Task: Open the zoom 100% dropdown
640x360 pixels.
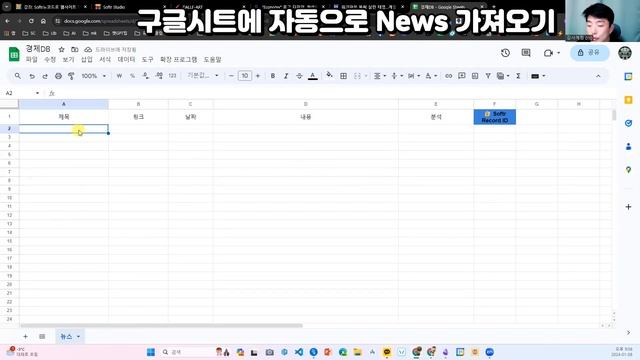Action: (x=93, y=76)
